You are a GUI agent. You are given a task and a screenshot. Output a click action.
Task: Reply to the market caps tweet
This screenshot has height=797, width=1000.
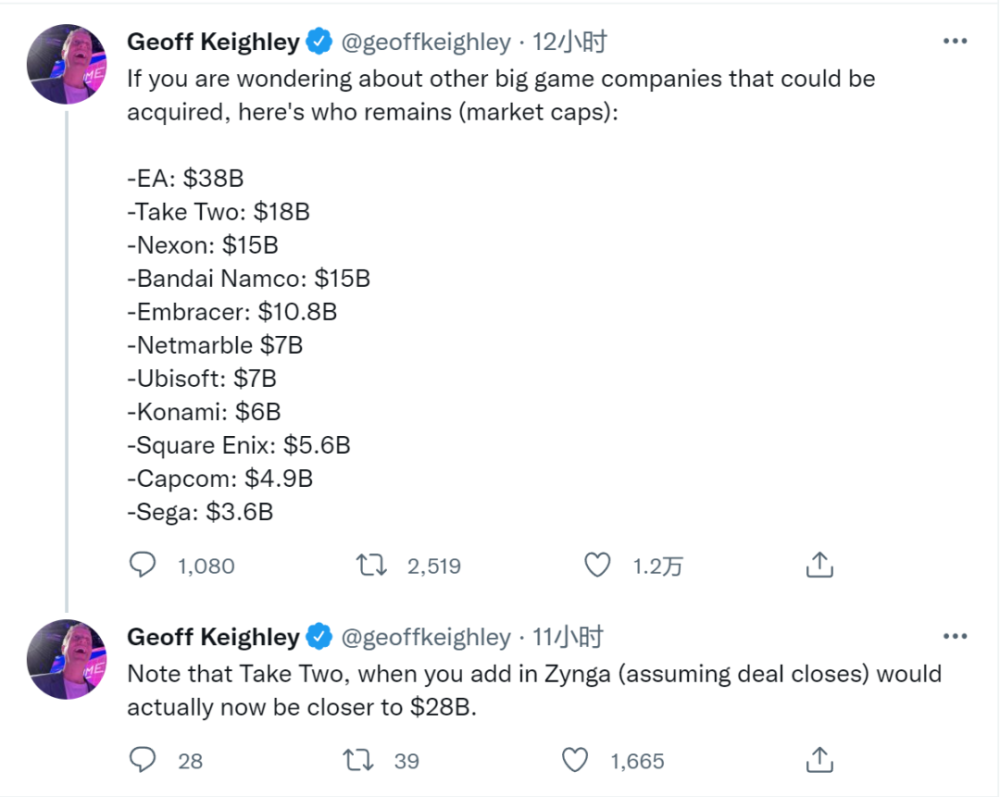145,566
